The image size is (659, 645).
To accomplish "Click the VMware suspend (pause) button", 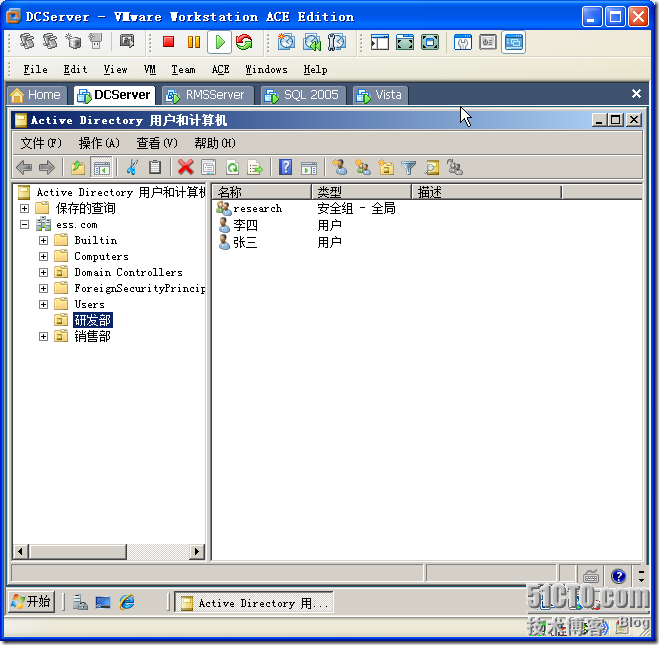I will coord(194,42).
